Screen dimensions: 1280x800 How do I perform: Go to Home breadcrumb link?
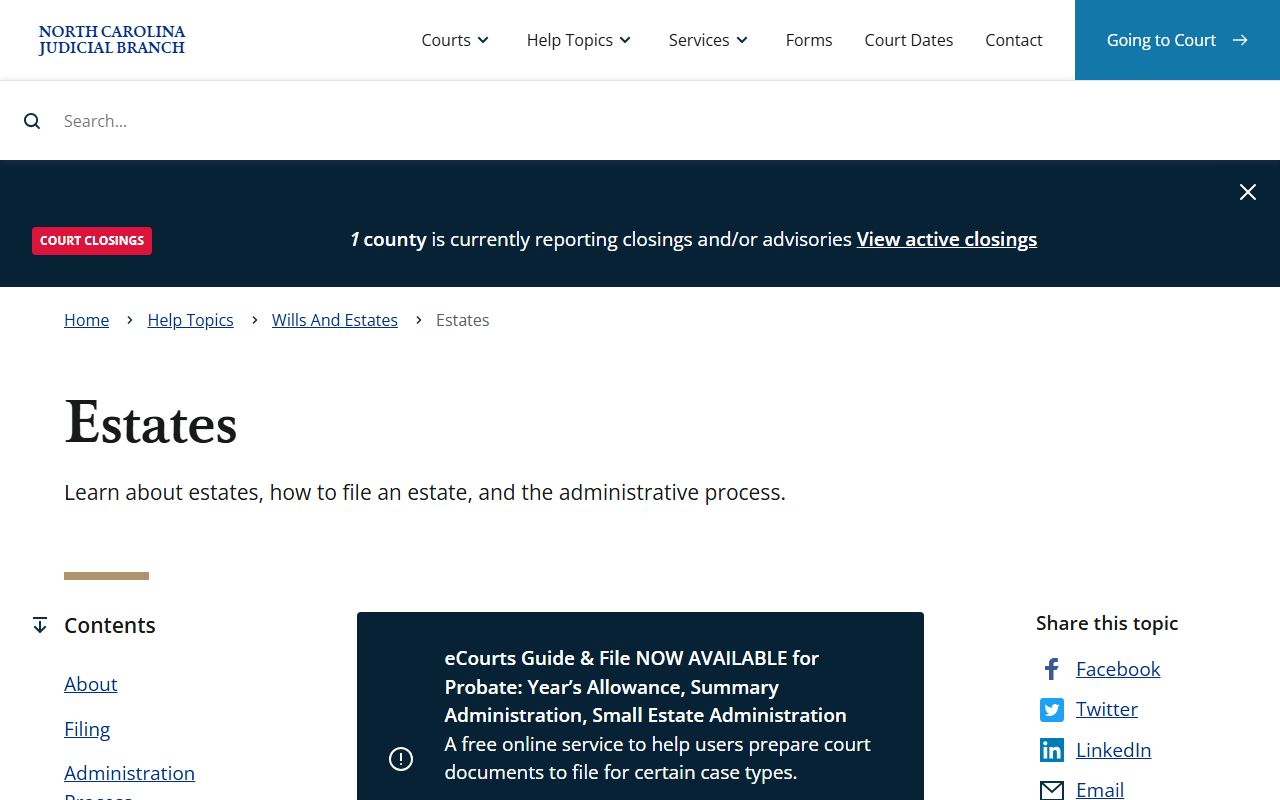[x=87, y=320]
